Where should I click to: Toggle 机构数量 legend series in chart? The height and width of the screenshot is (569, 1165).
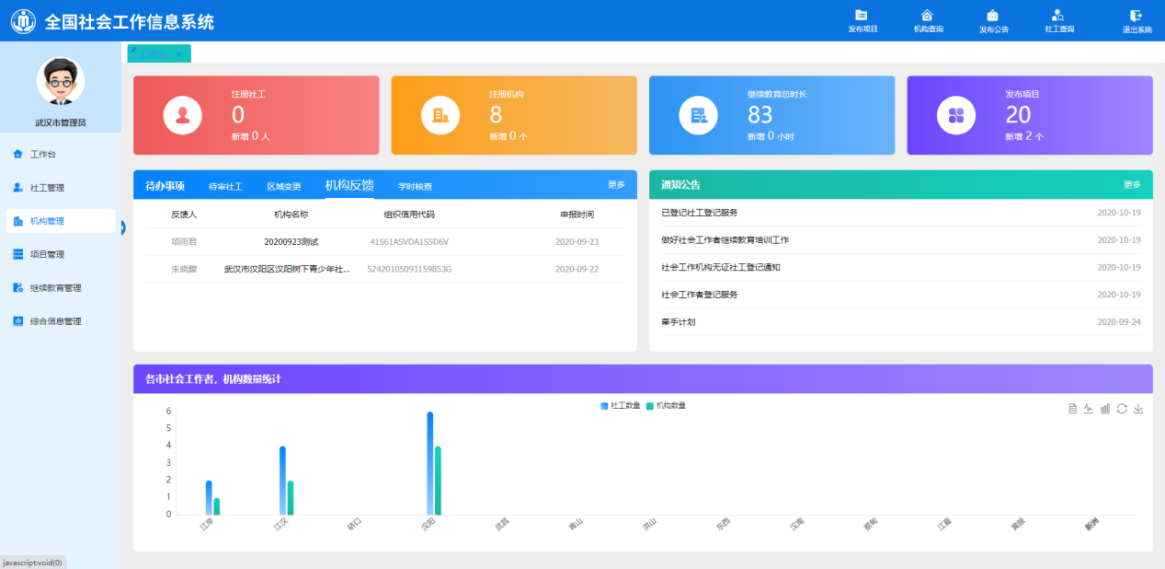(x=666, y=406)
